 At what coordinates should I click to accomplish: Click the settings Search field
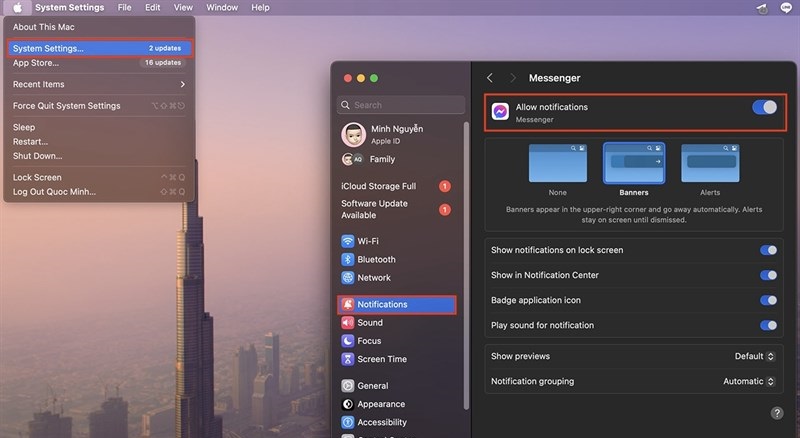[401, 105]
